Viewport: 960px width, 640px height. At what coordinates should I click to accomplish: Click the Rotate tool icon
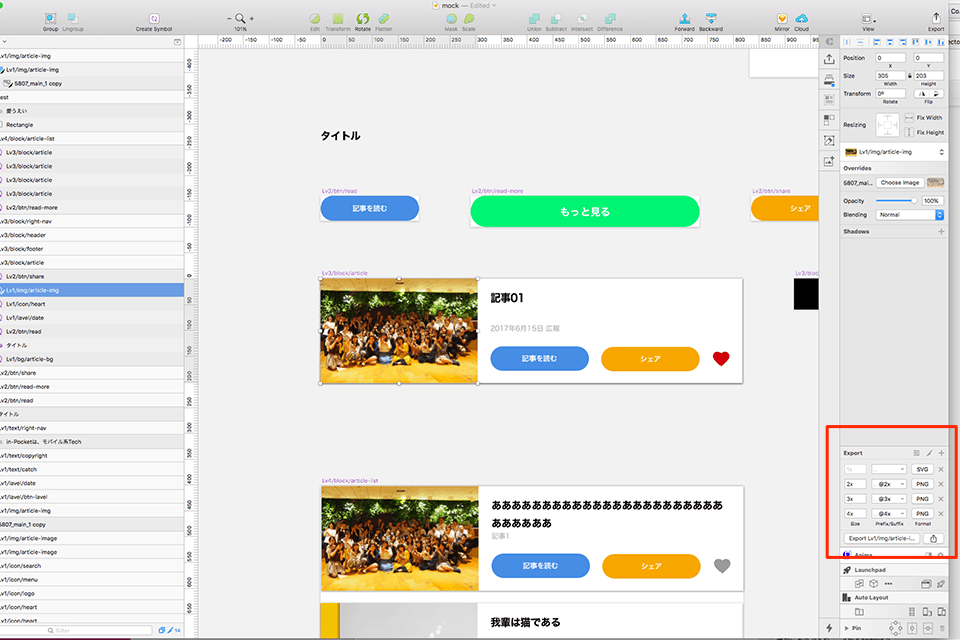coord(362,18)
